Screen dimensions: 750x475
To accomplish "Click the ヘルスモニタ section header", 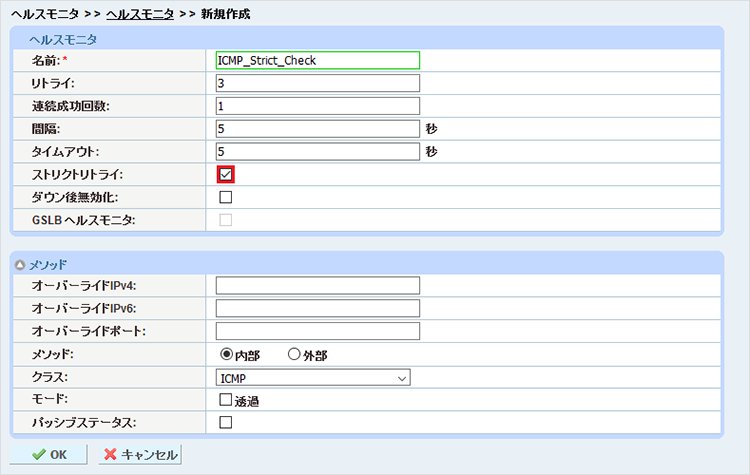I will pos(62,39).
